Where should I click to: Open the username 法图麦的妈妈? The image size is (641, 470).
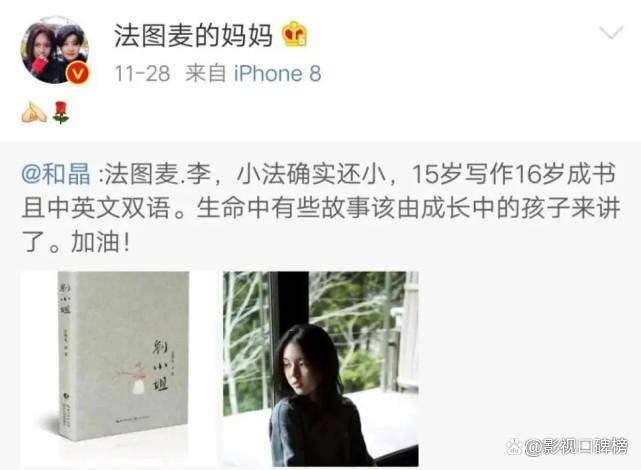coord(193,35)
